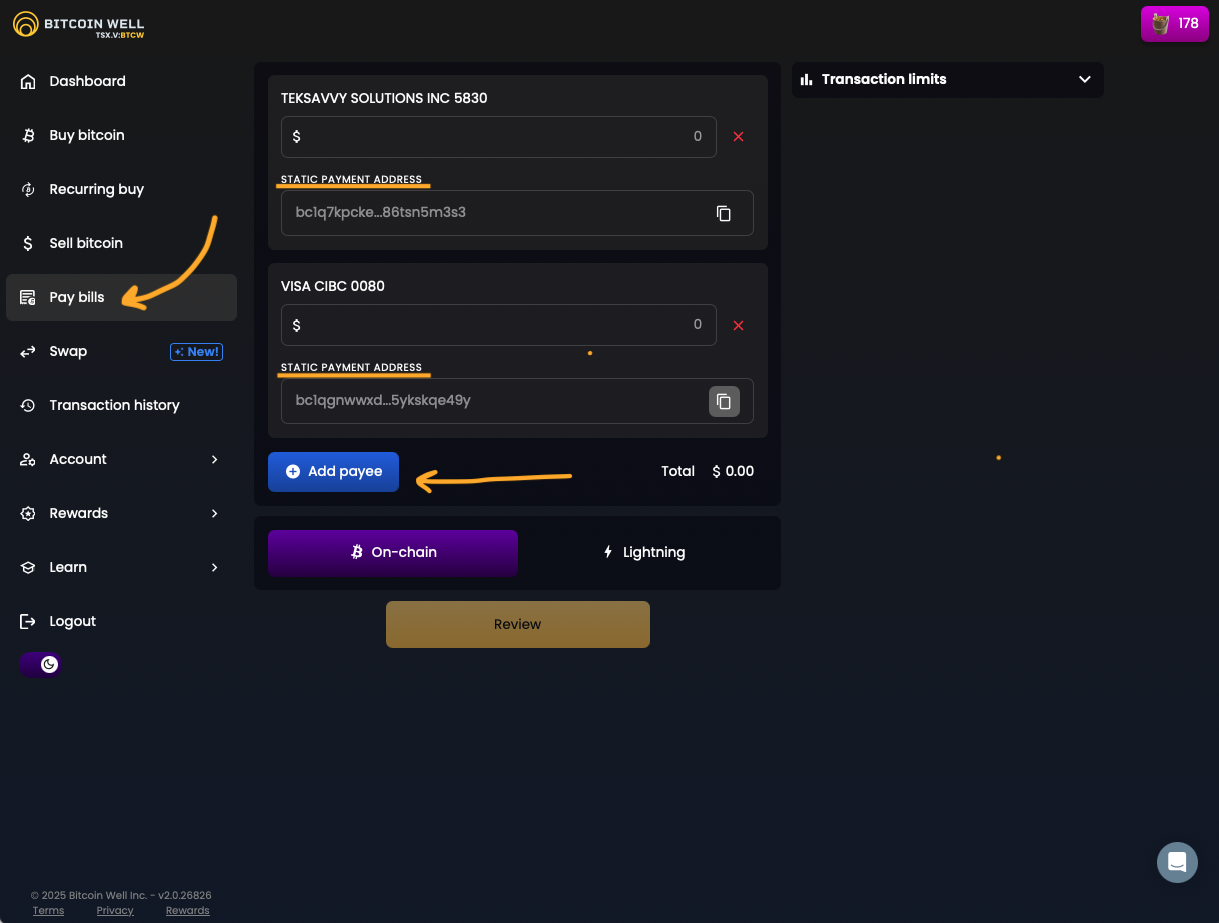
Task: Open the rewards points badge showing 178
Action: point(1174,23)
